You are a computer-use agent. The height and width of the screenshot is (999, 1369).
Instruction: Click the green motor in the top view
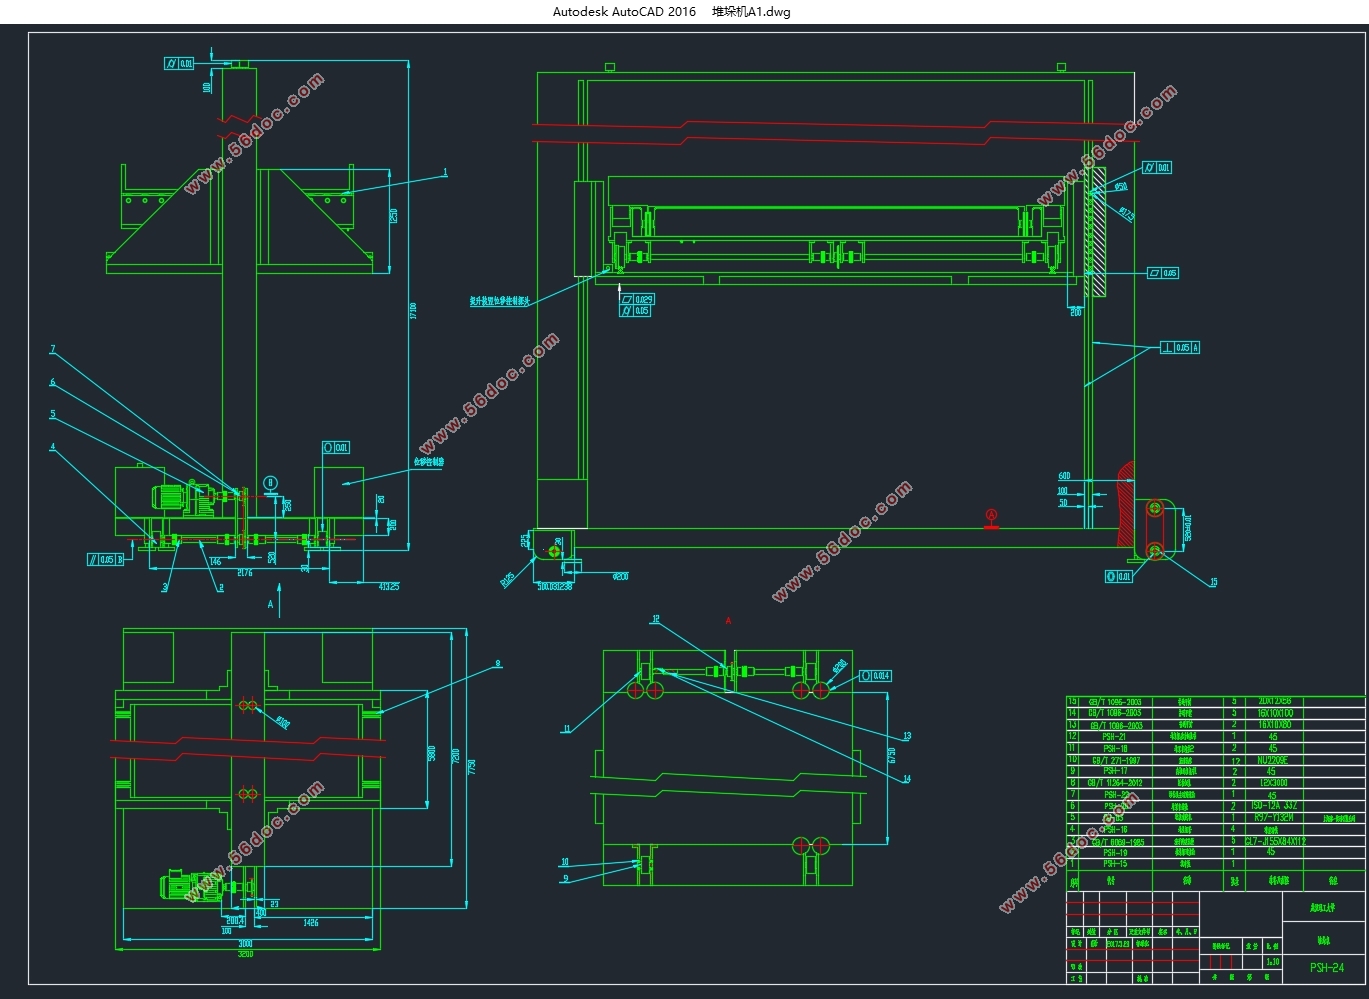click(x=191, y=885)
